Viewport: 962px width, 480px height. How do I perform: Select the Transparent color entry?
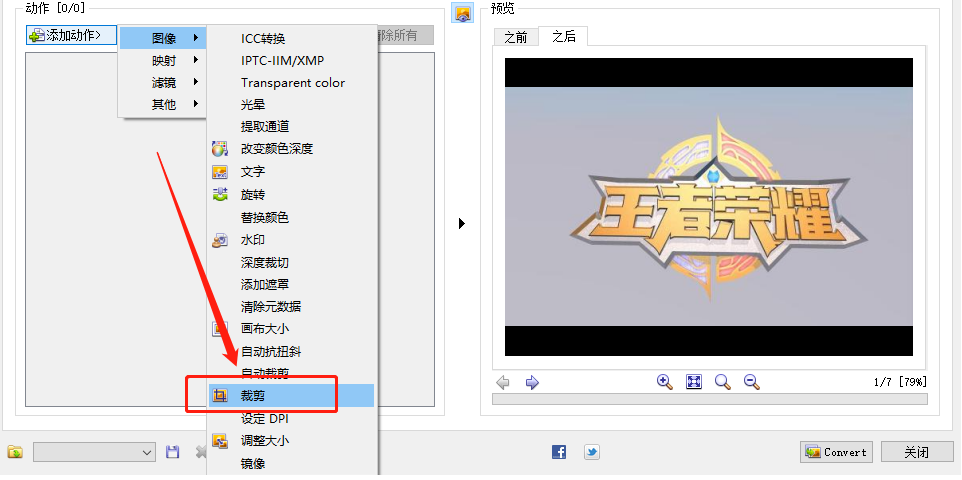(x=293, y=83)
